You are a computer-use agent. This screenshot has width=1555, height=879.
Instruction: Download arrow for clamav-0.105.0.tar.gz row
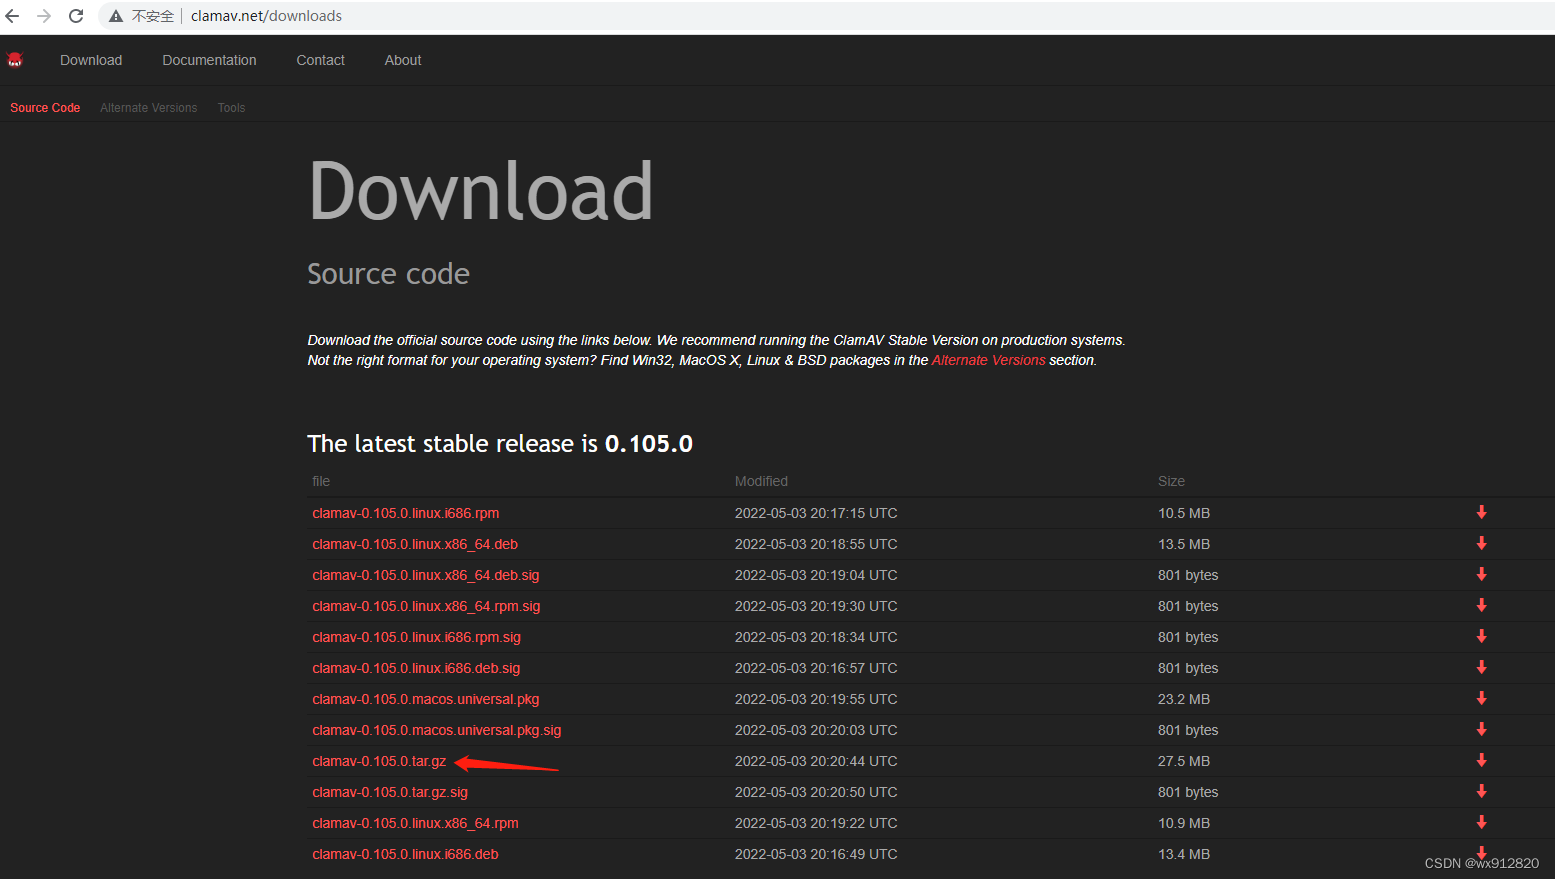point(1482,761)
